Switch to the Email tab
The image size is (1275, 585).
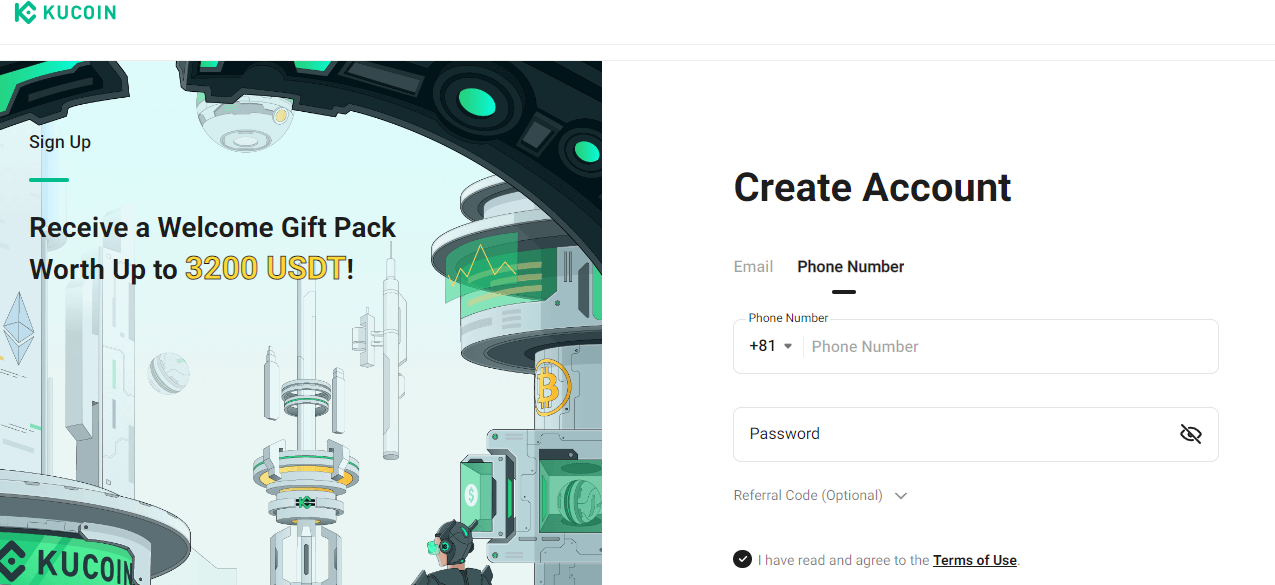[x=753, y=267]
